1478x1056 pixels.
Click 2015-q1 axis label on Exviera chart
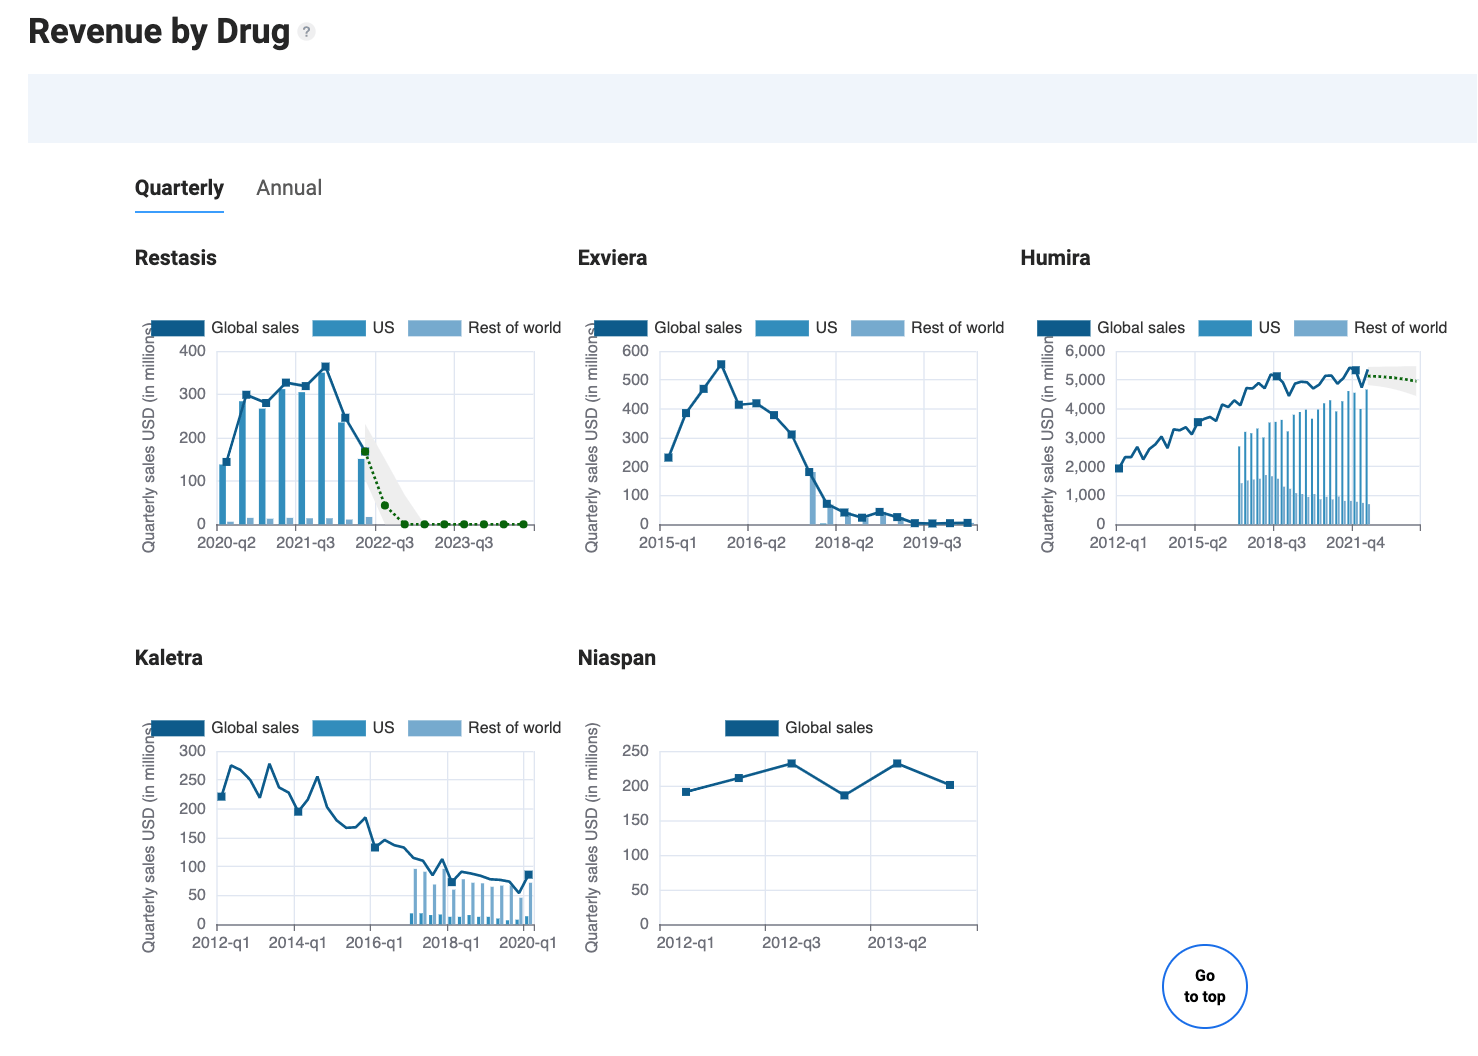[x=668, y=543]
